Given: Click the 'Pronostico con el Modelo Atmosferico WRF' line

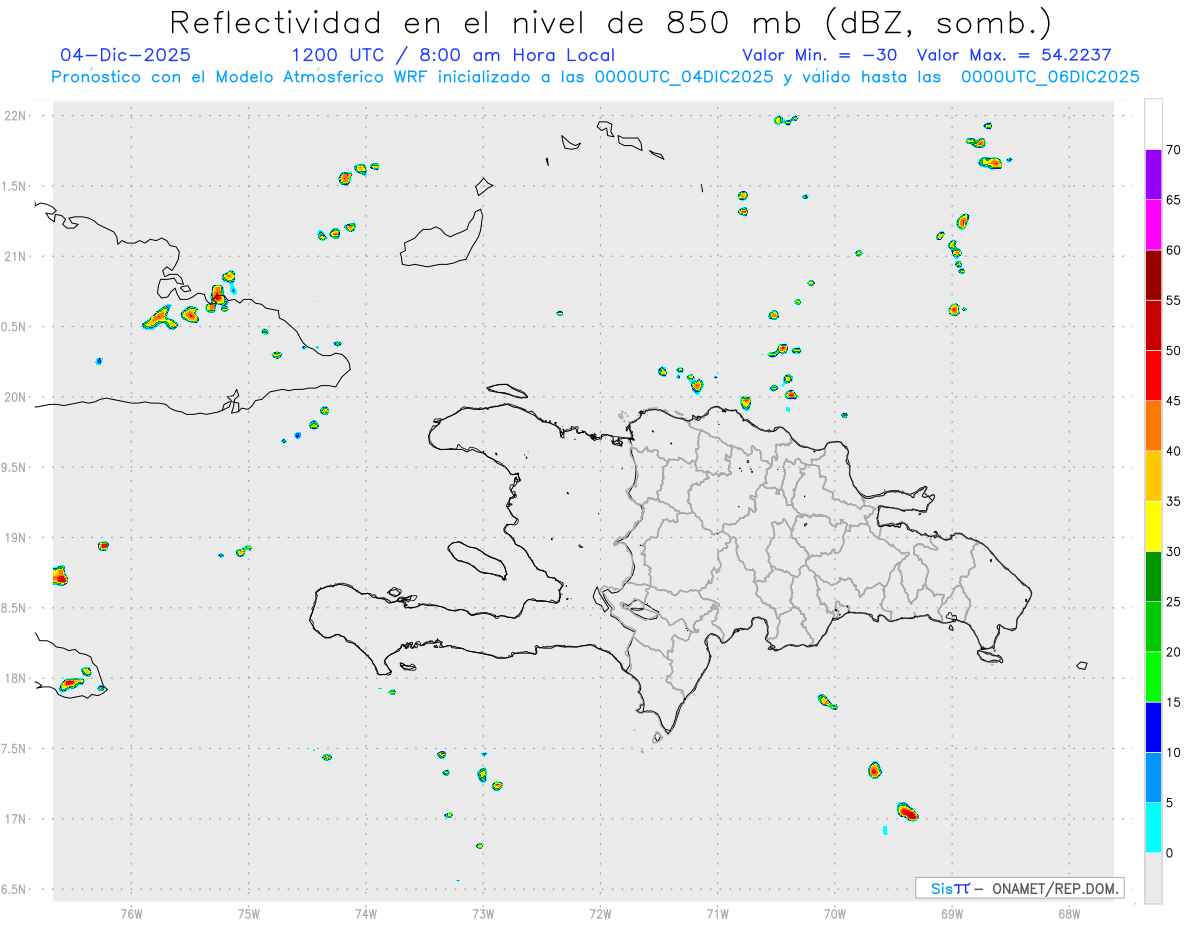Looking at the screenshot, I should point(595,77).
